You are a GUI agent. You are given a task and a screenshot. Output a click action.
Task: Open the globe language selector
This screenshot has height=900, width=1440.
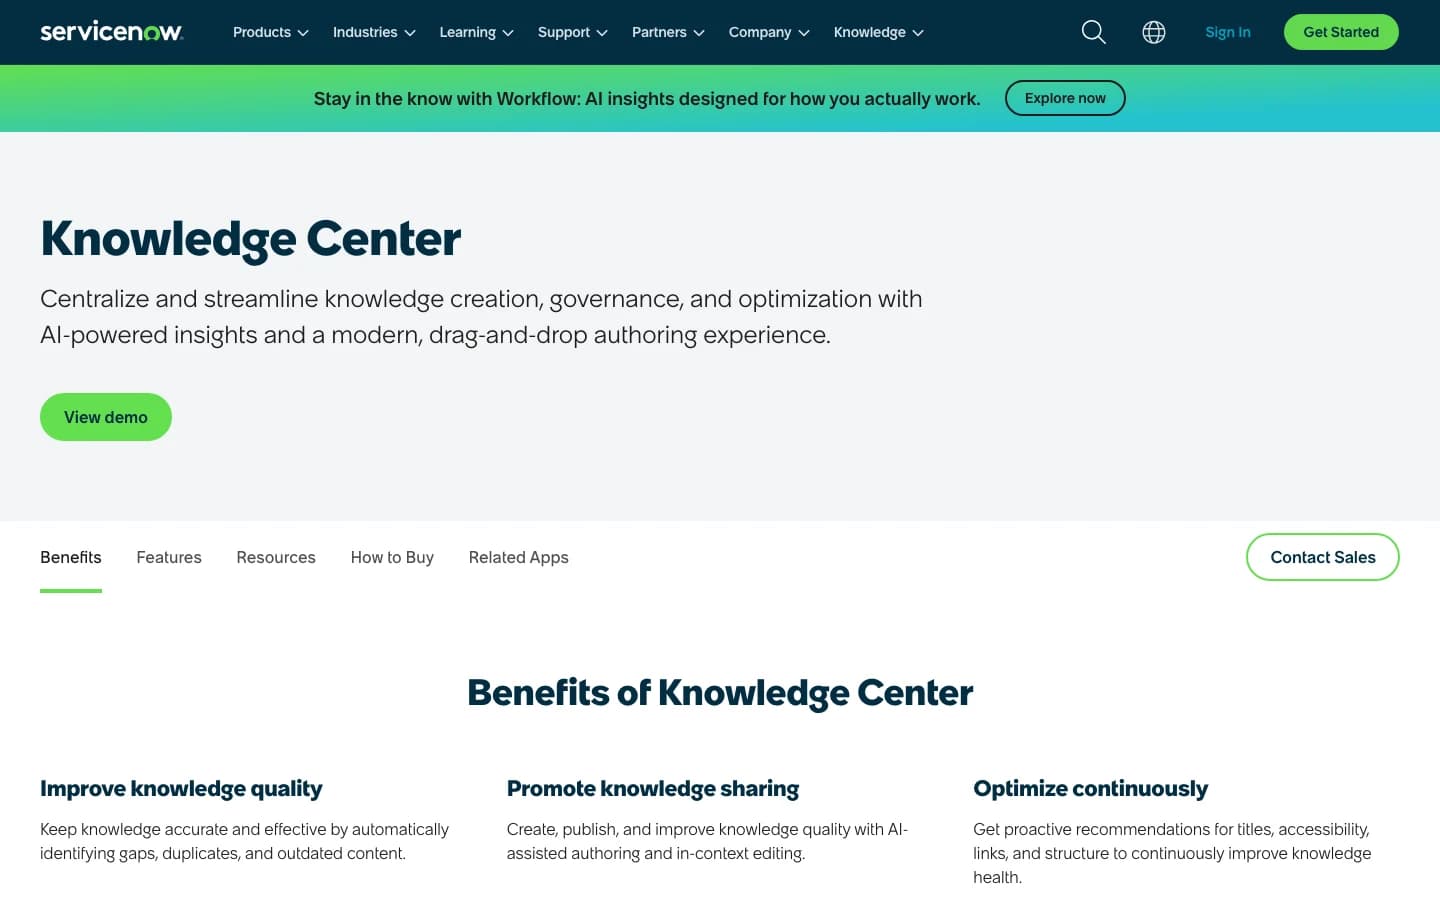1154,32
